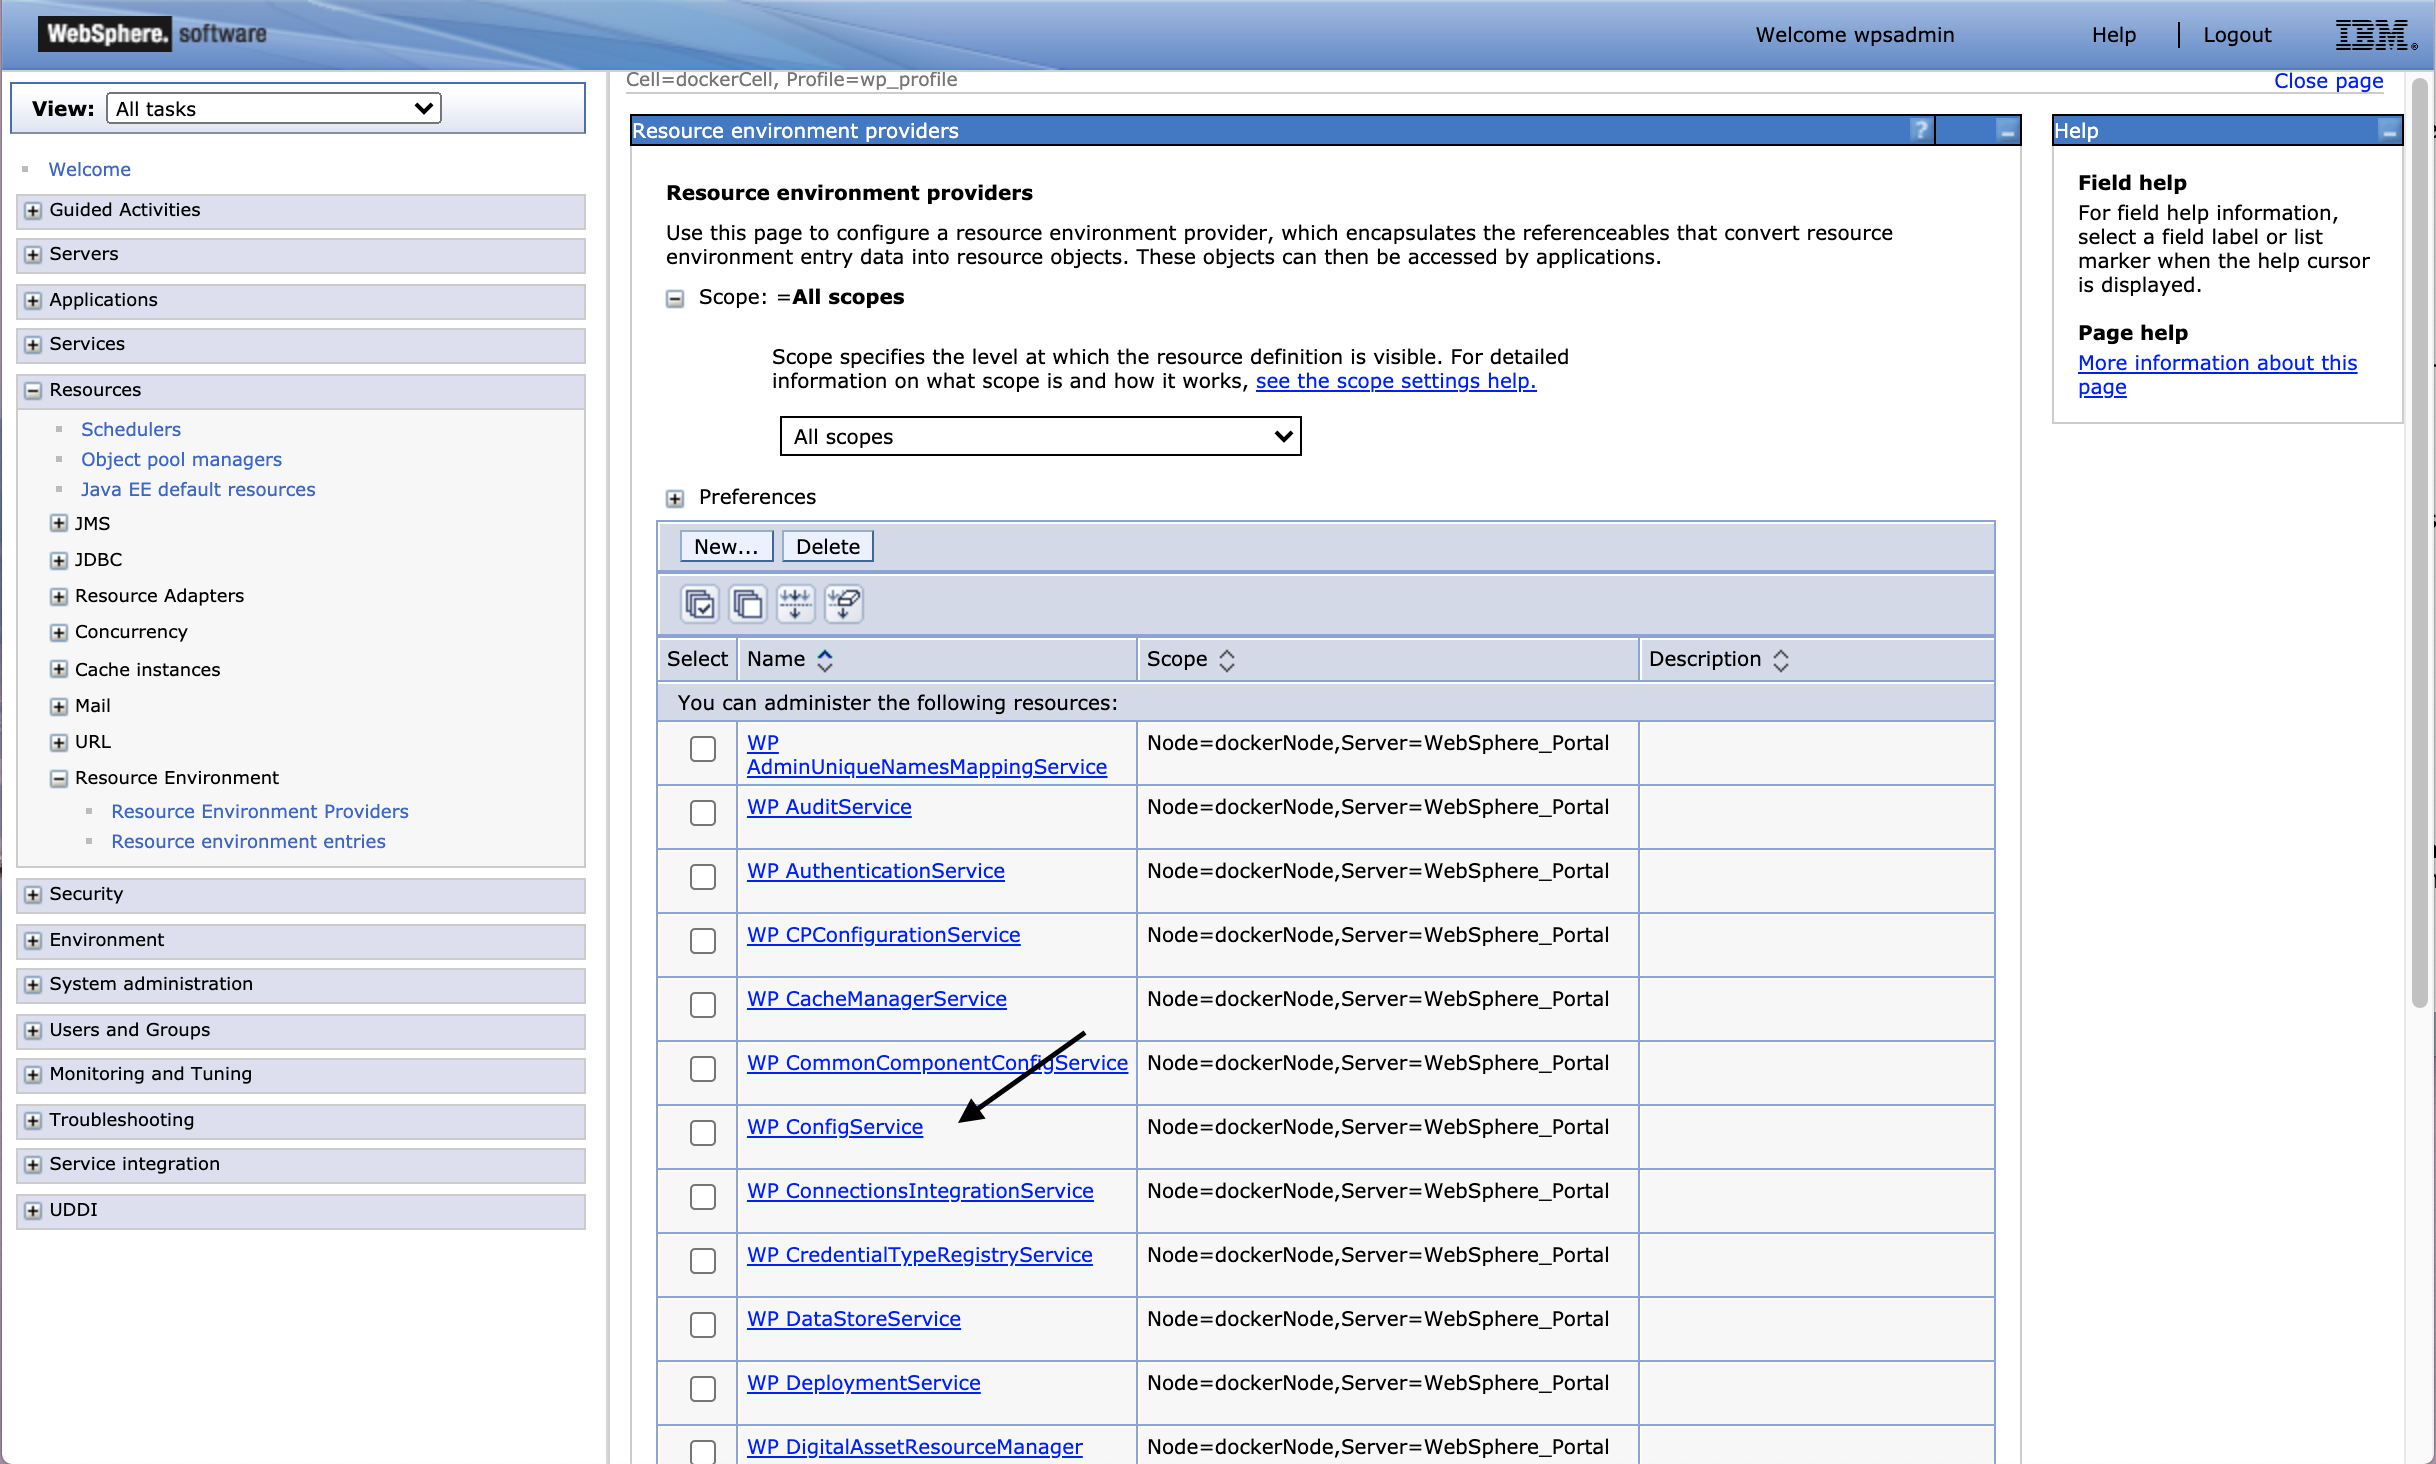Collapse the Resources section in navigation
2436x1464 pixels.
click(32, 390)
